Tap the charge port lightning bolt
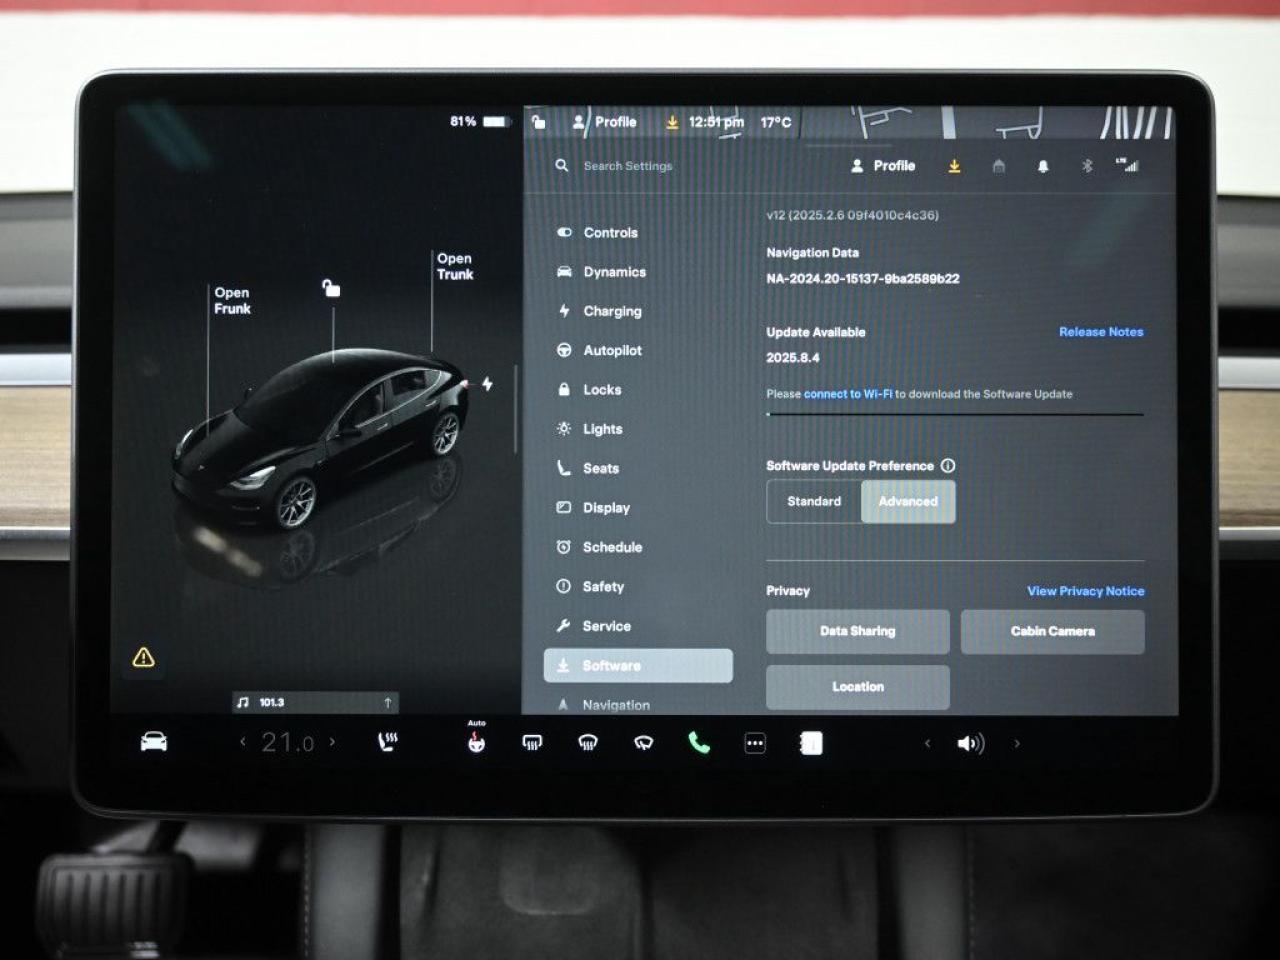Screen dimensions: 1280x960 point(487,383)
